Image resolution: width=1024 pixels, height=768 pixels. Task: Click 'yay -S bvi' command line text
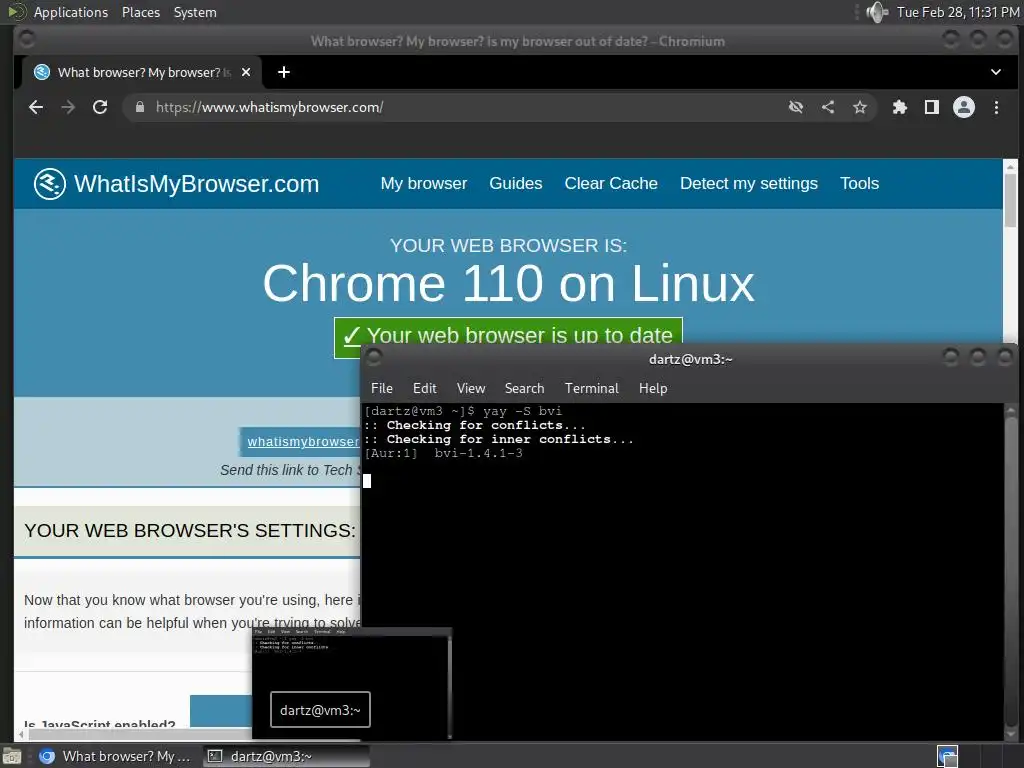pyautogui.click(x=522, y=411)
